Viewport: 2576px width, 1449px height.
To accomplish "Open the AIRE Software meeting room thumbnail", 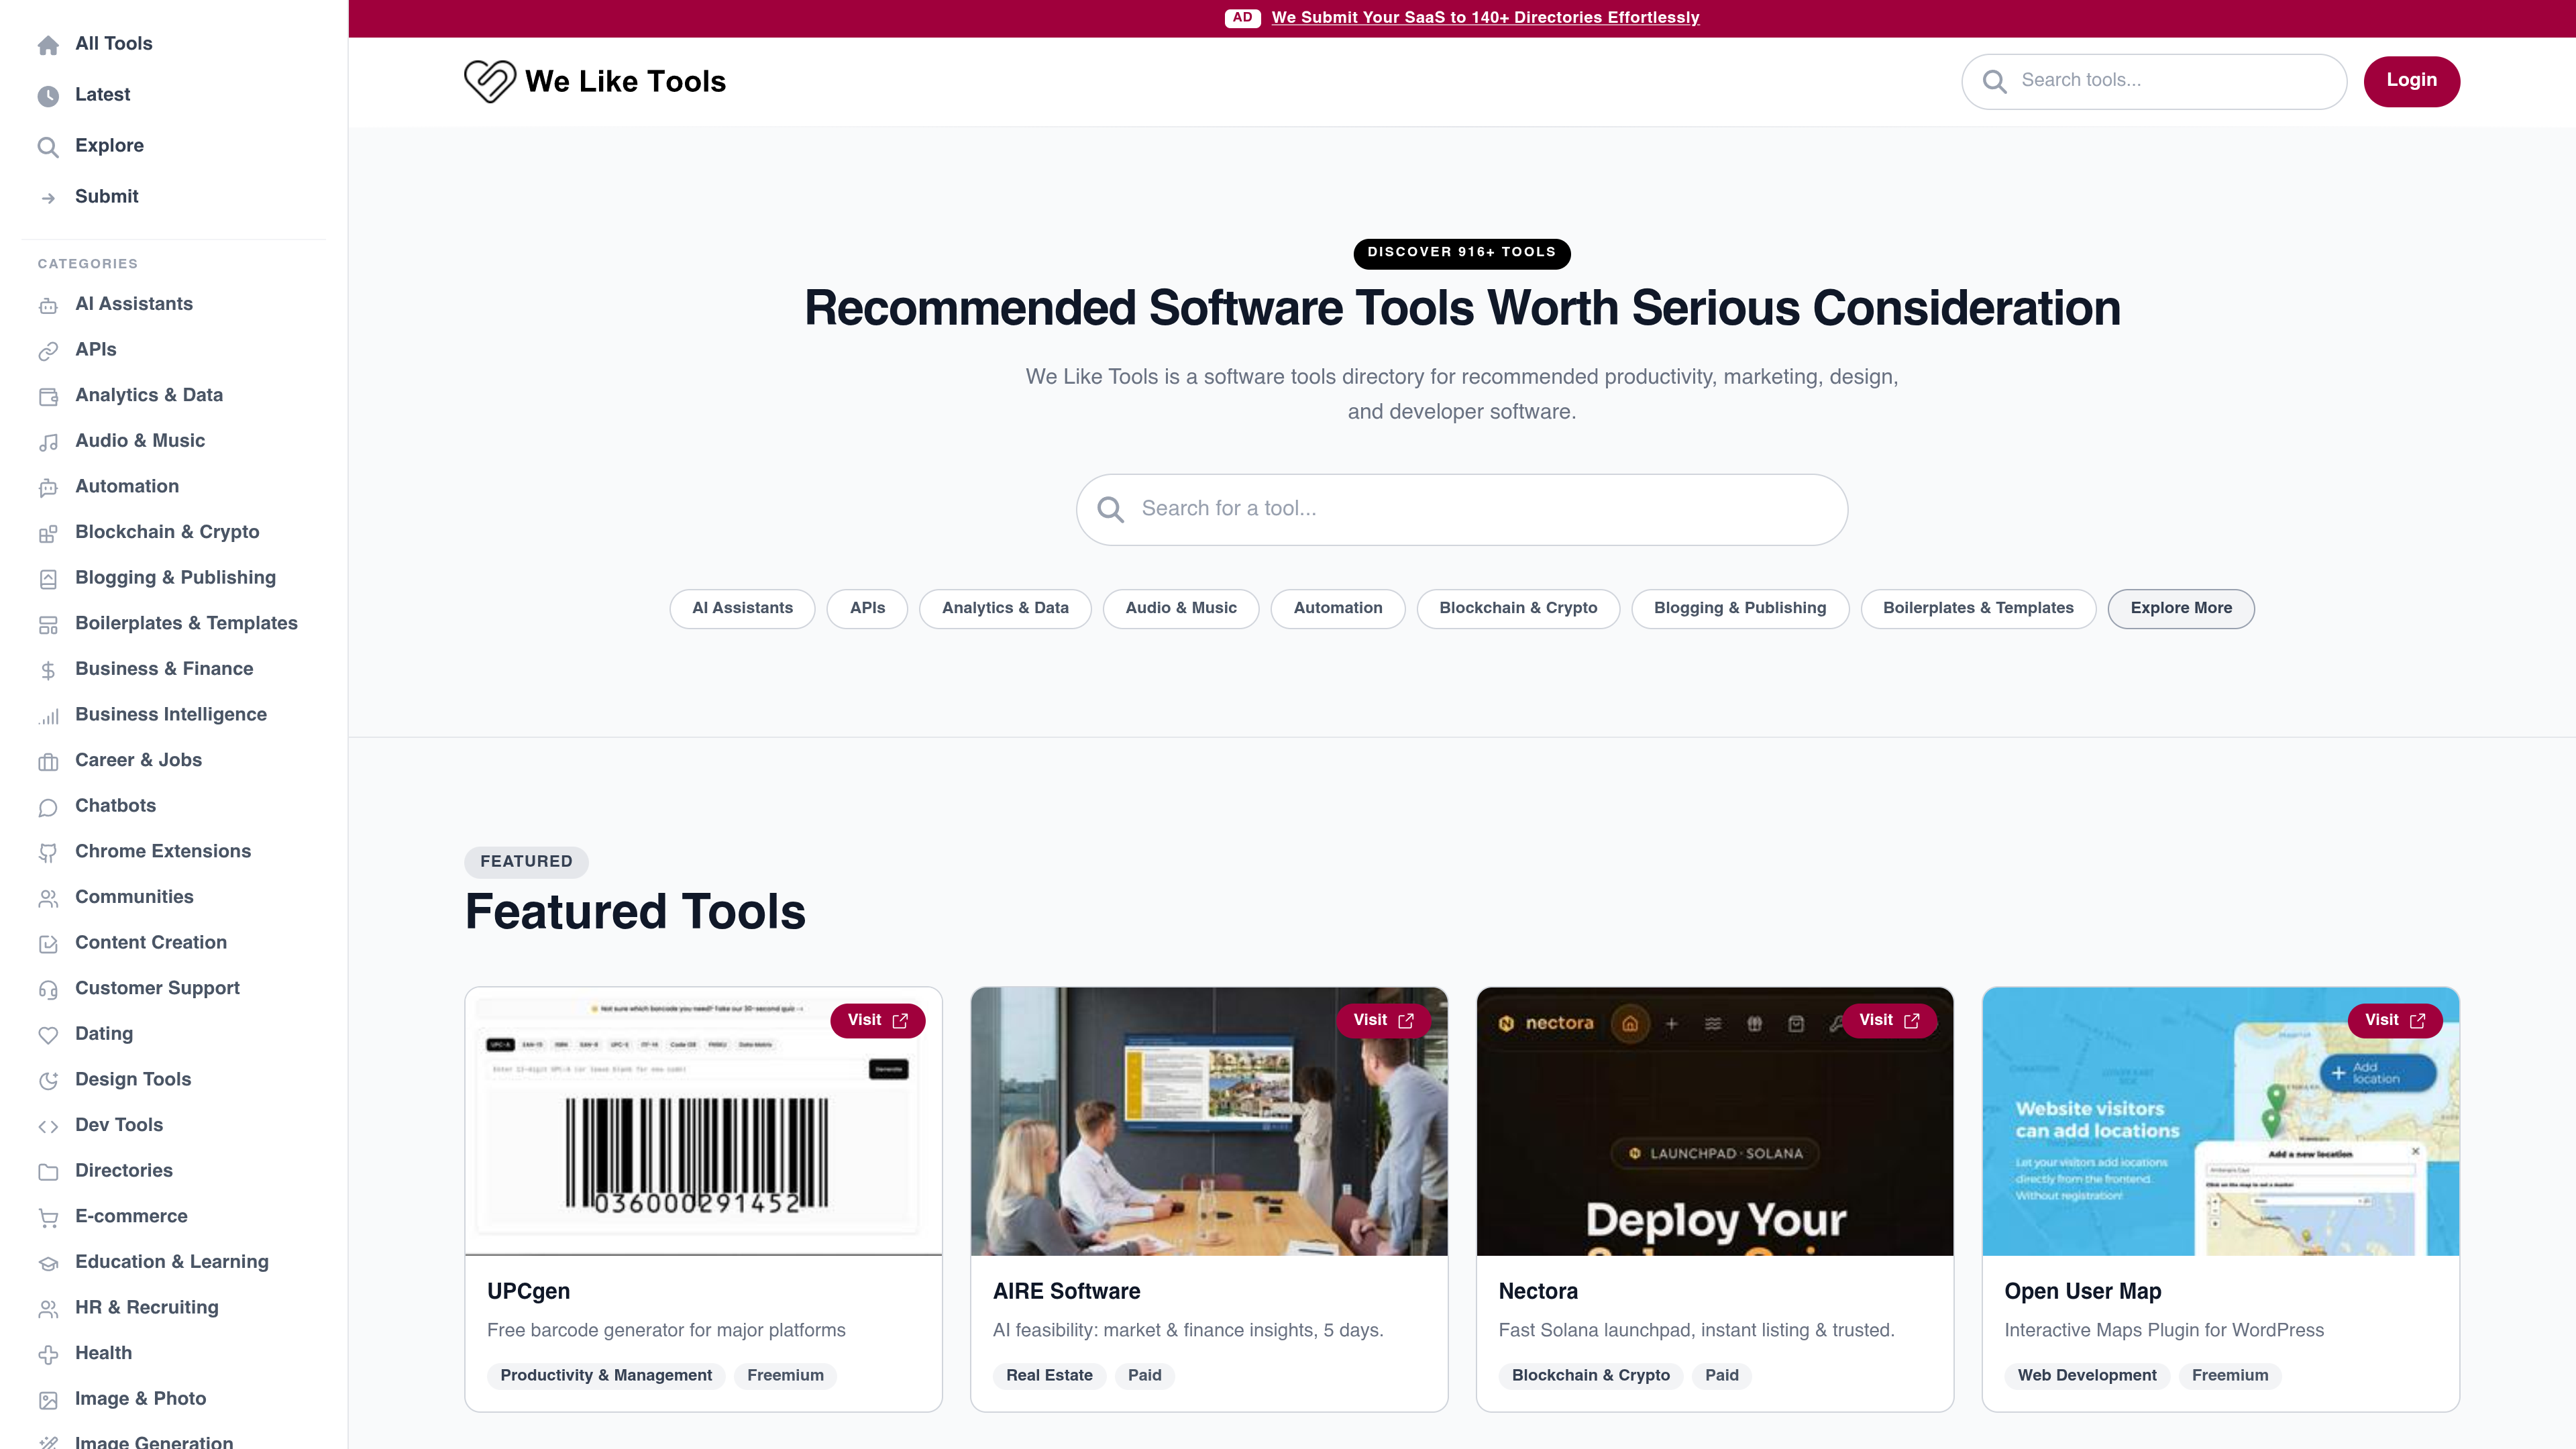I will pos(1209,1122).
